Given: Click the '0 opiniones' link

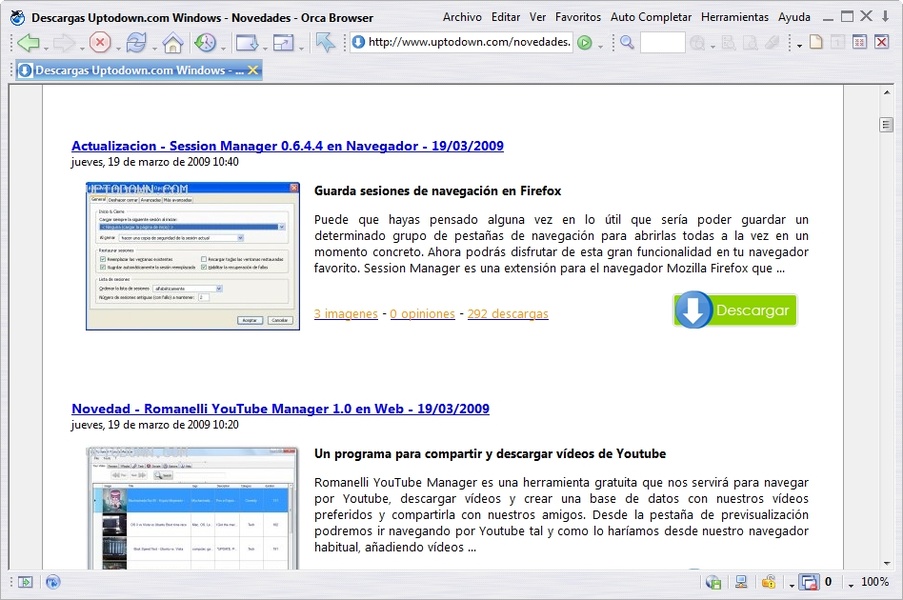Looking at the screenshot, I should 422,314.
